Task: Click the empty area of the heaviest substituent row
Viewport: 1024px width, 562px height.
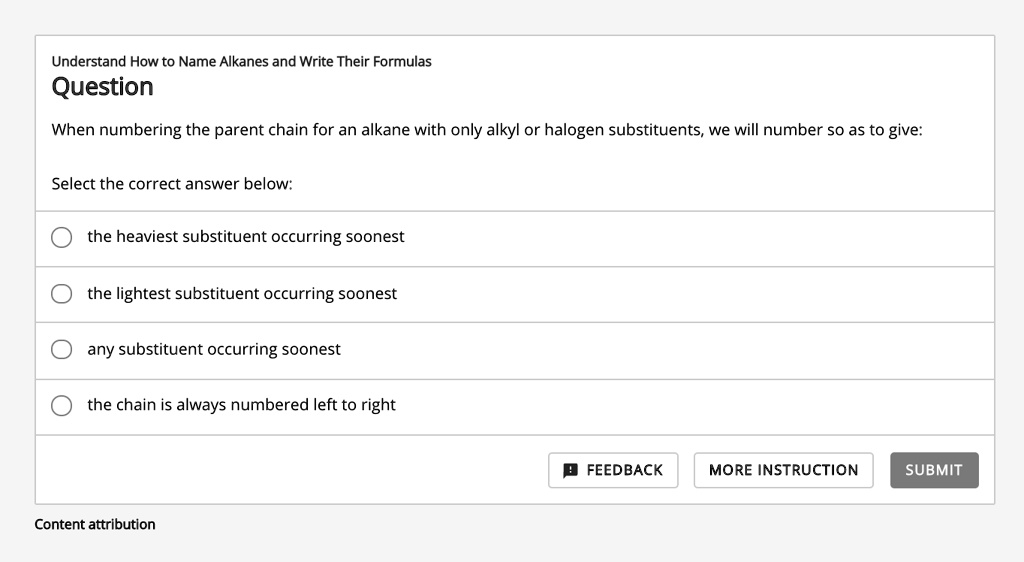Action: [x=699, y=239]
